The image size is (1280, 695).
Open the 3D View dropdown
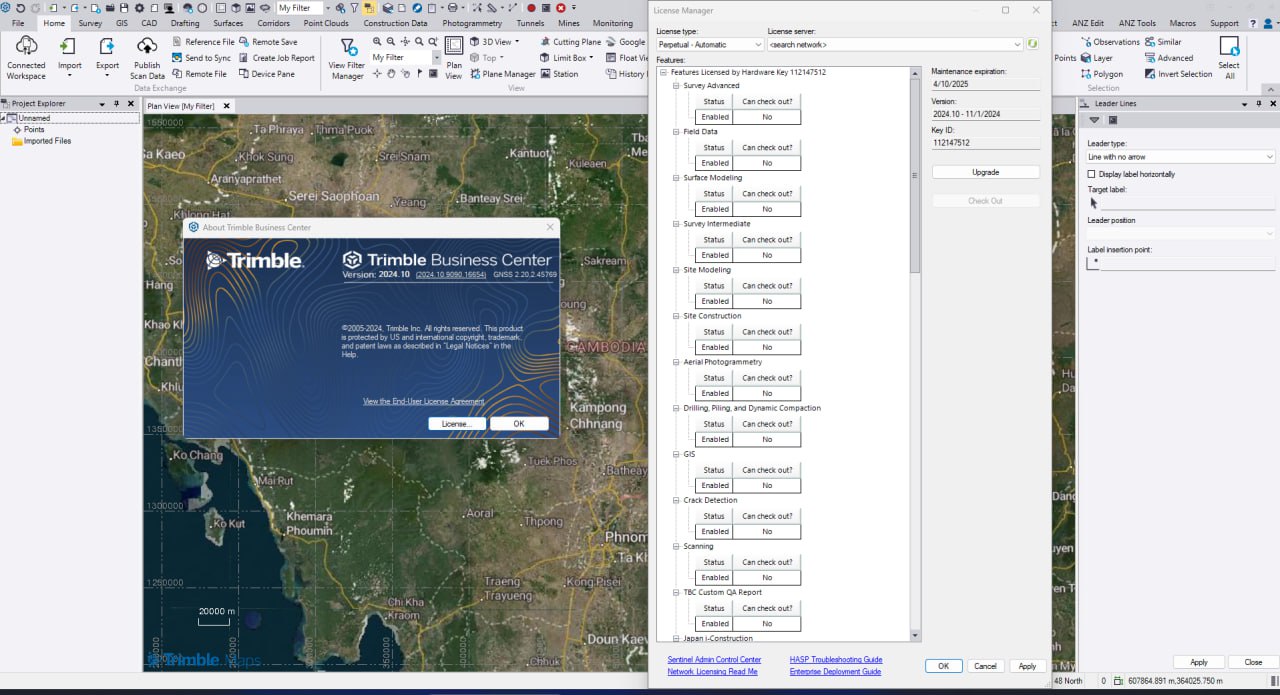[494, 42]
